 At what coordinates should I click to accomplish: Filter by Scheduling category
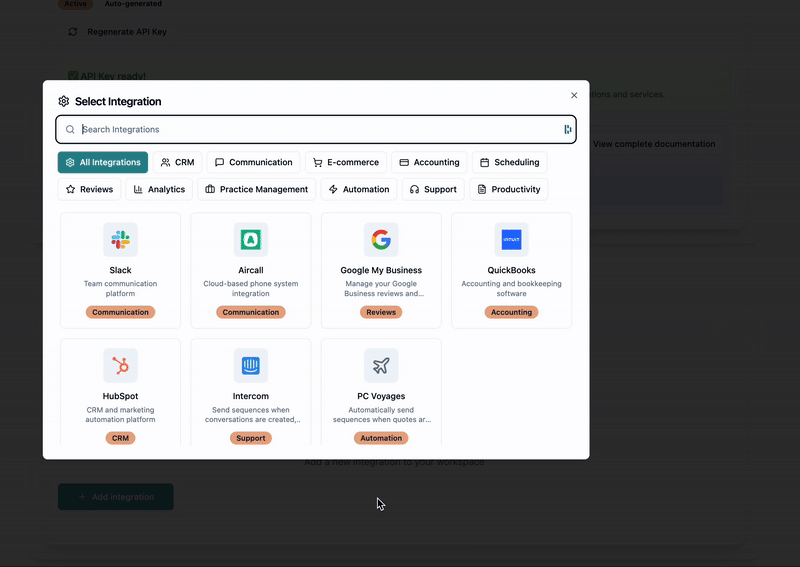510,162
